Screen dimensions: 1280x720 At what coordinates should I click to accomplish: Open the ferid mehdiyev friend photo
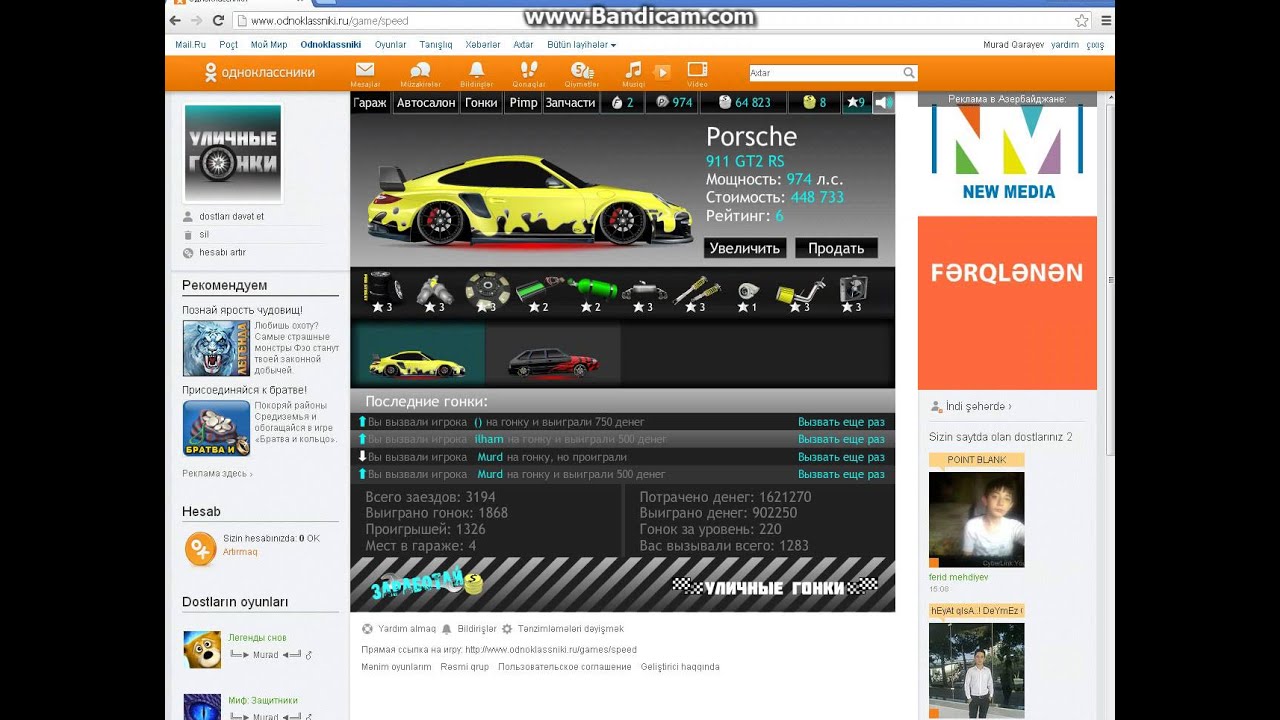(977, 520)
